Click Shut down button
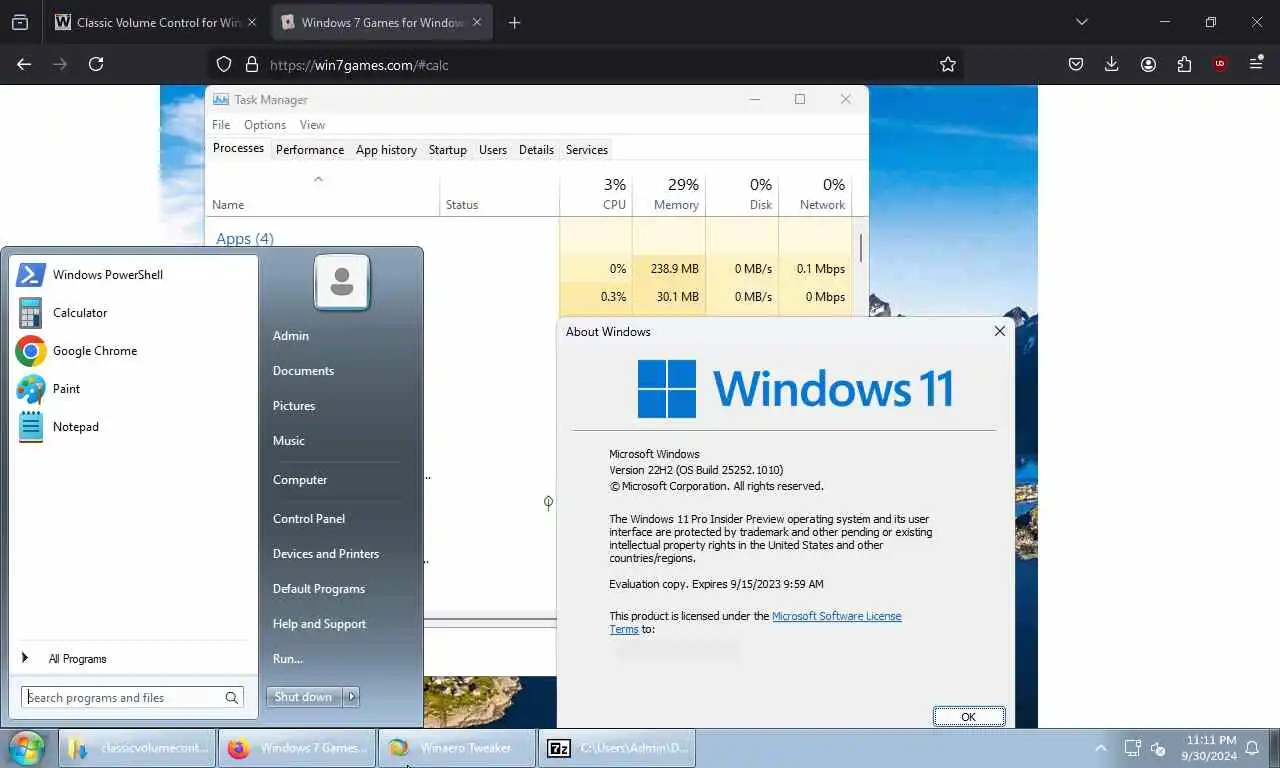1280x768 pixels. (303, 697)
